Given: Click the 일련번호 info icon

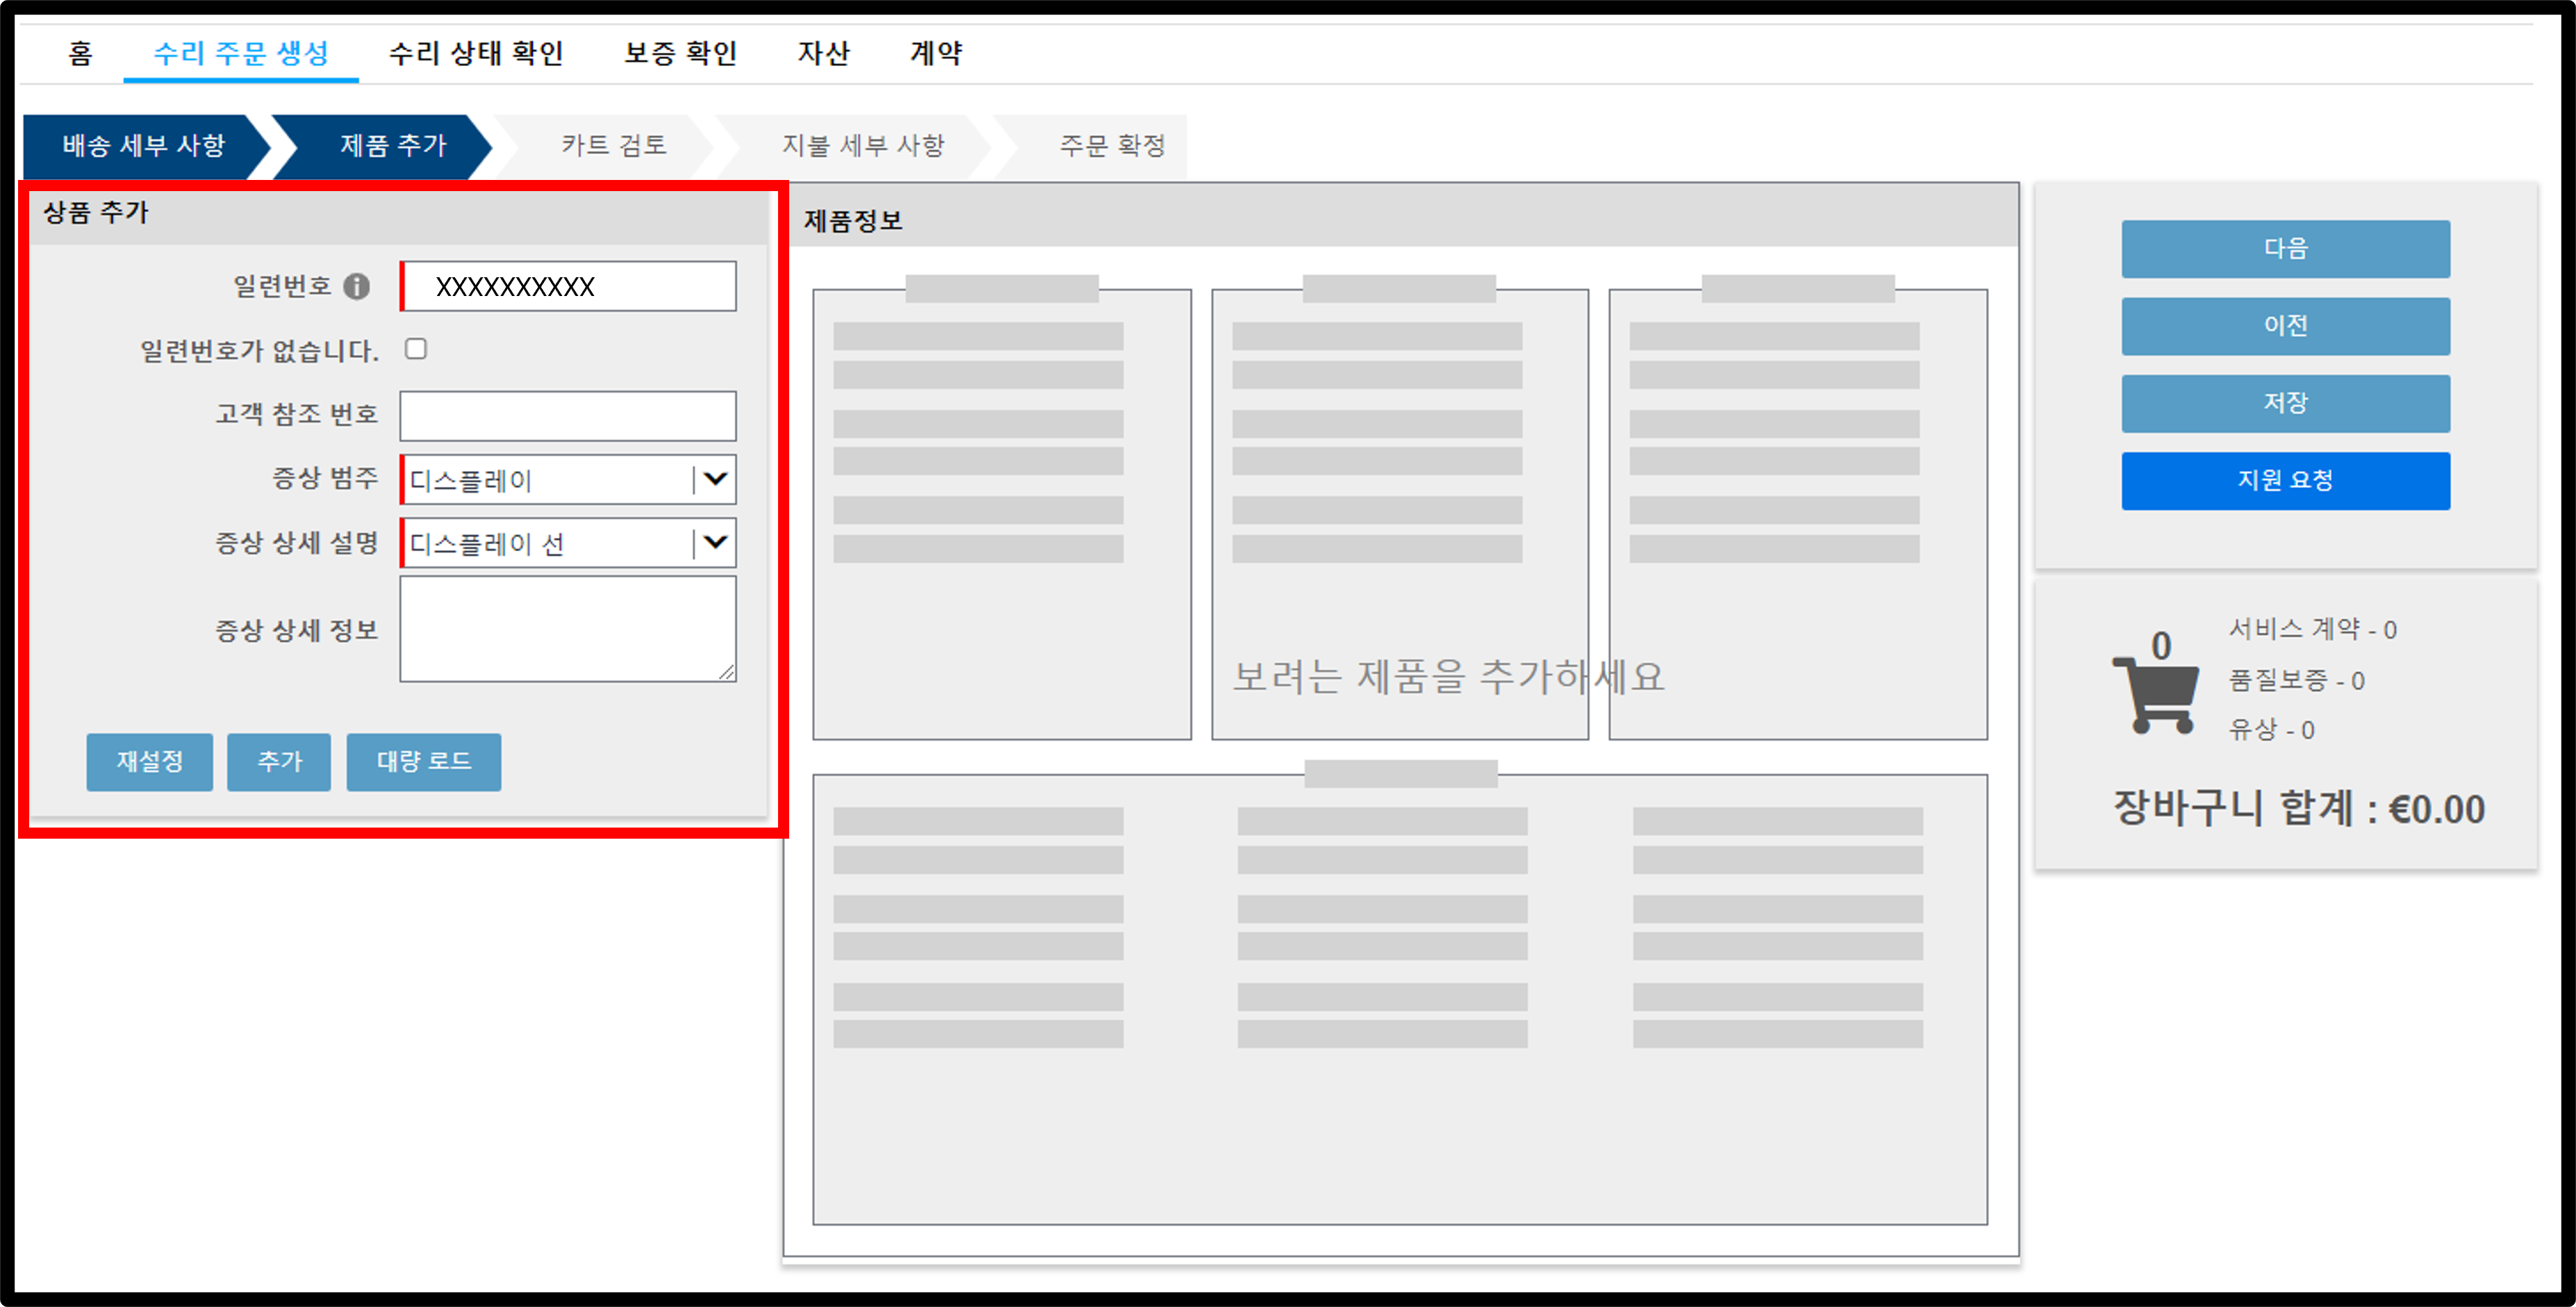Looking at the screenshot, I should coord(356,287).
